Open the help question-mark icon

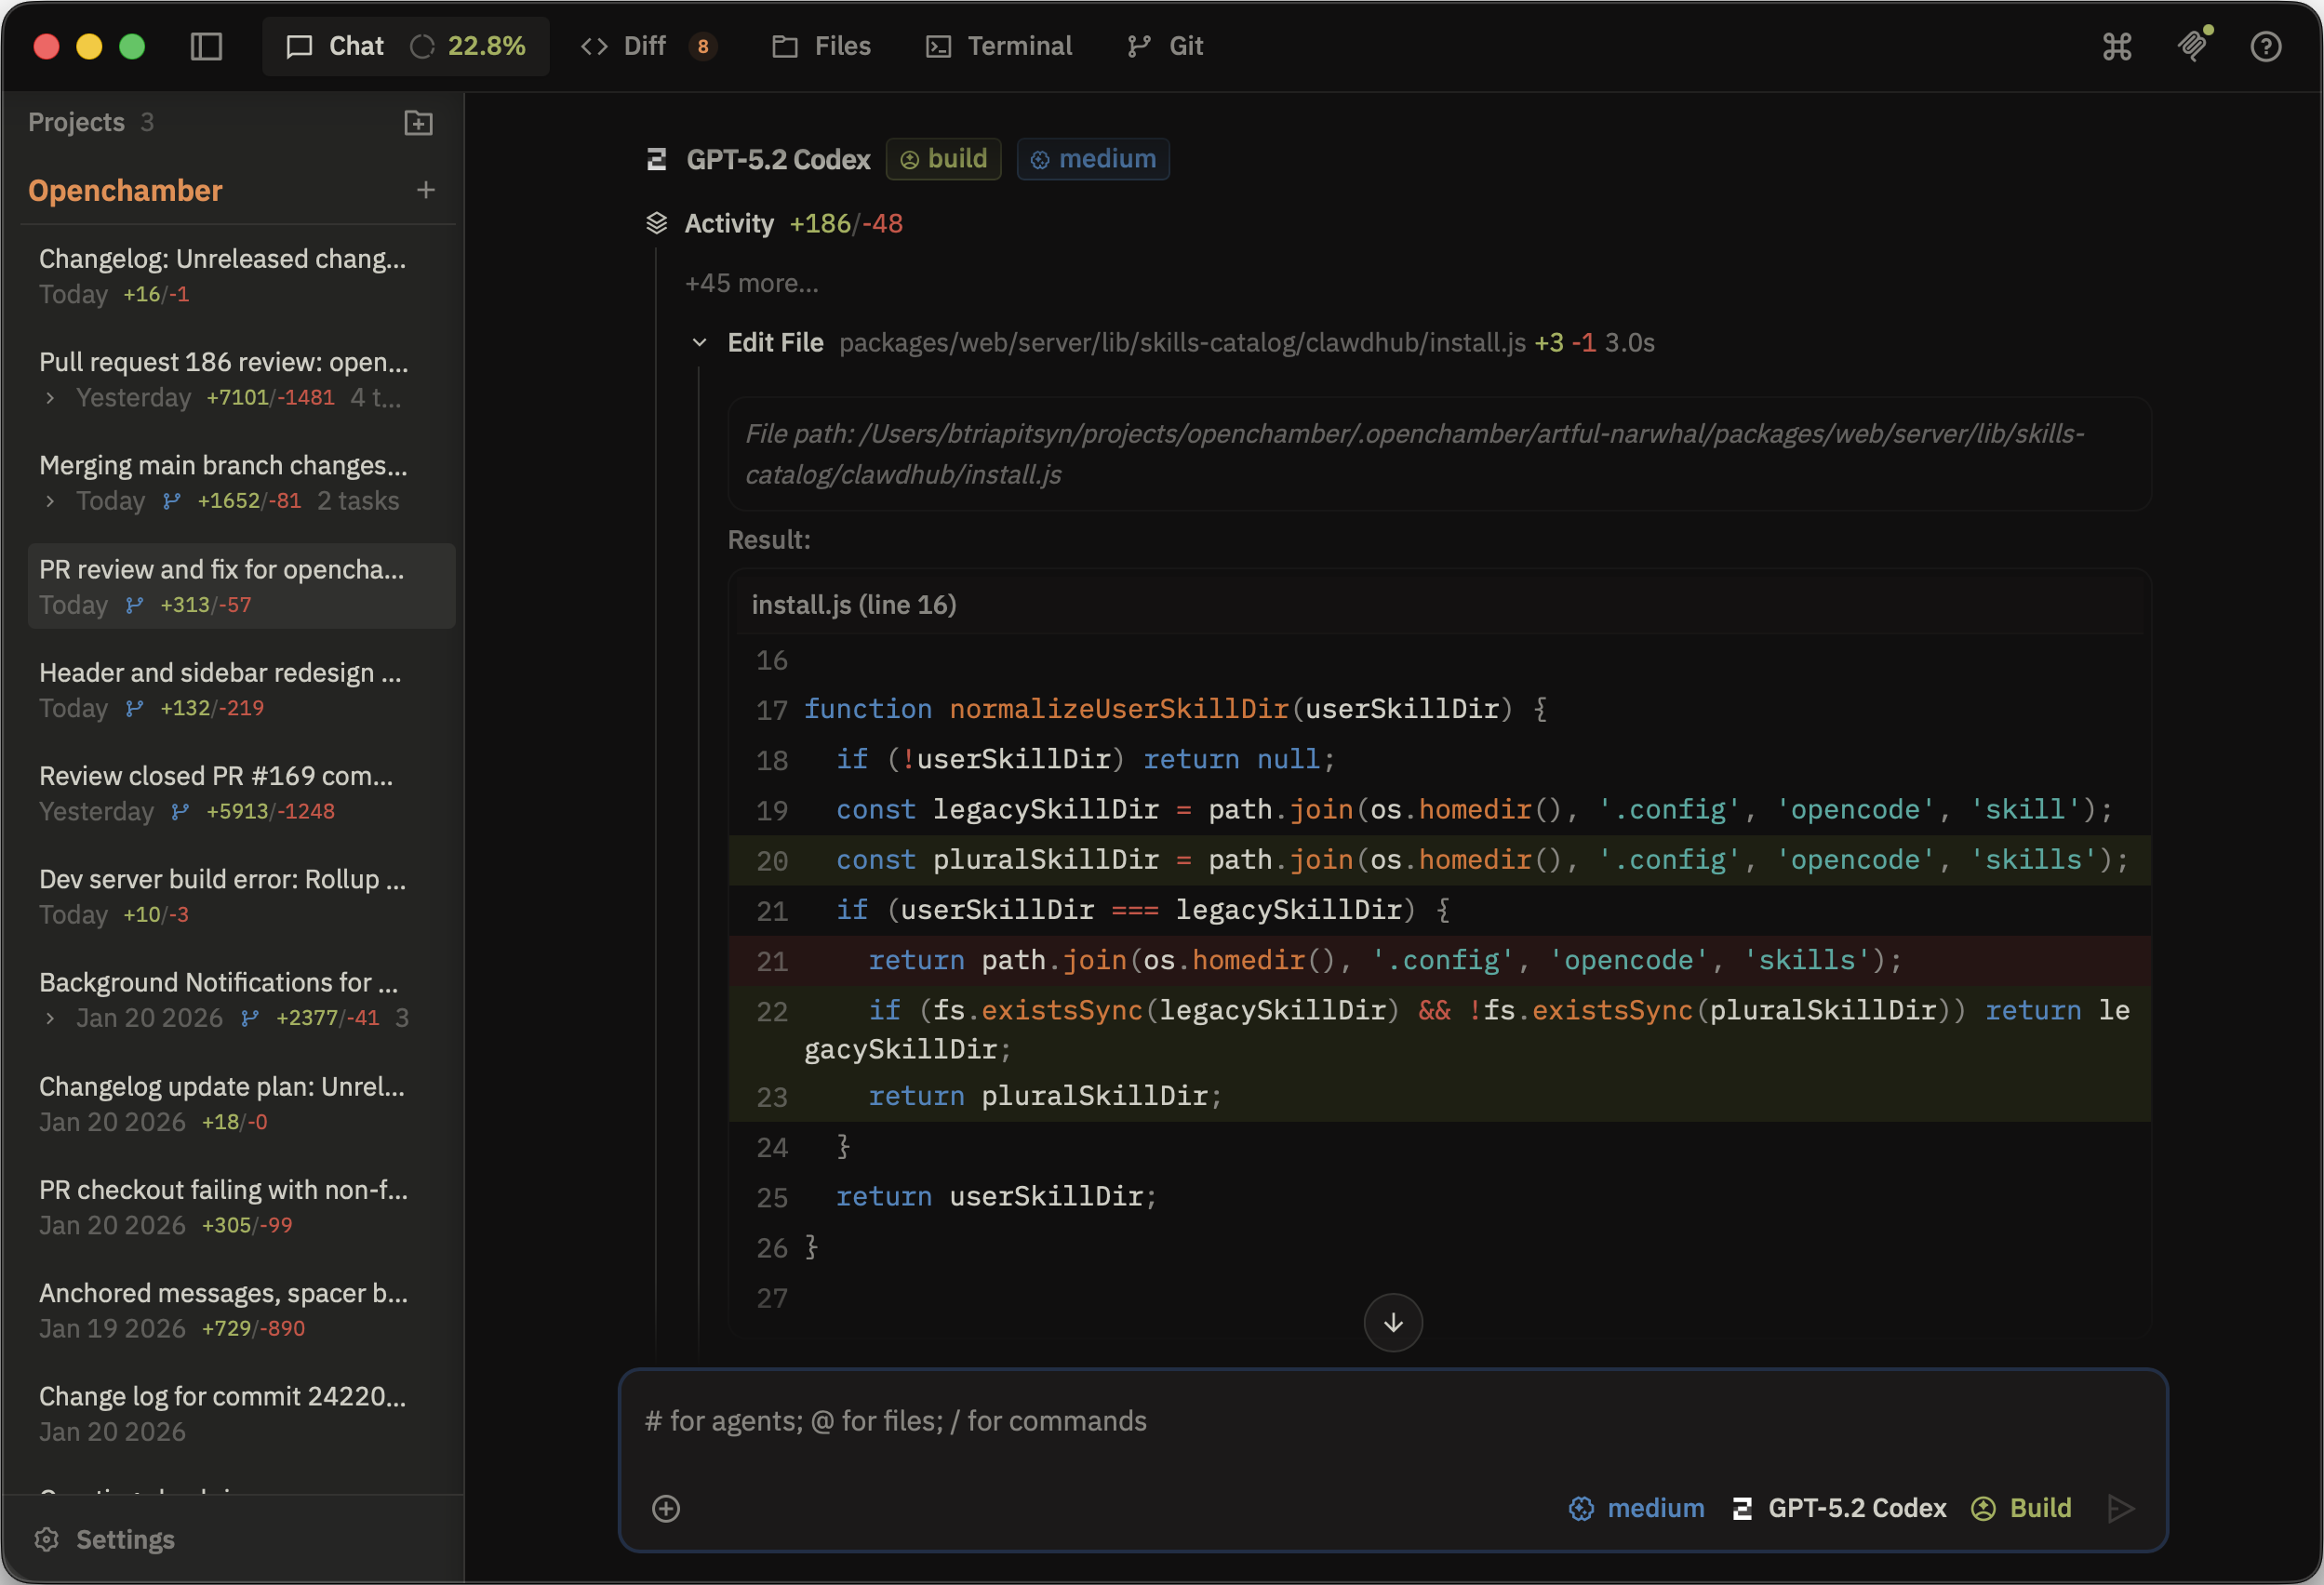point(2265,46)
